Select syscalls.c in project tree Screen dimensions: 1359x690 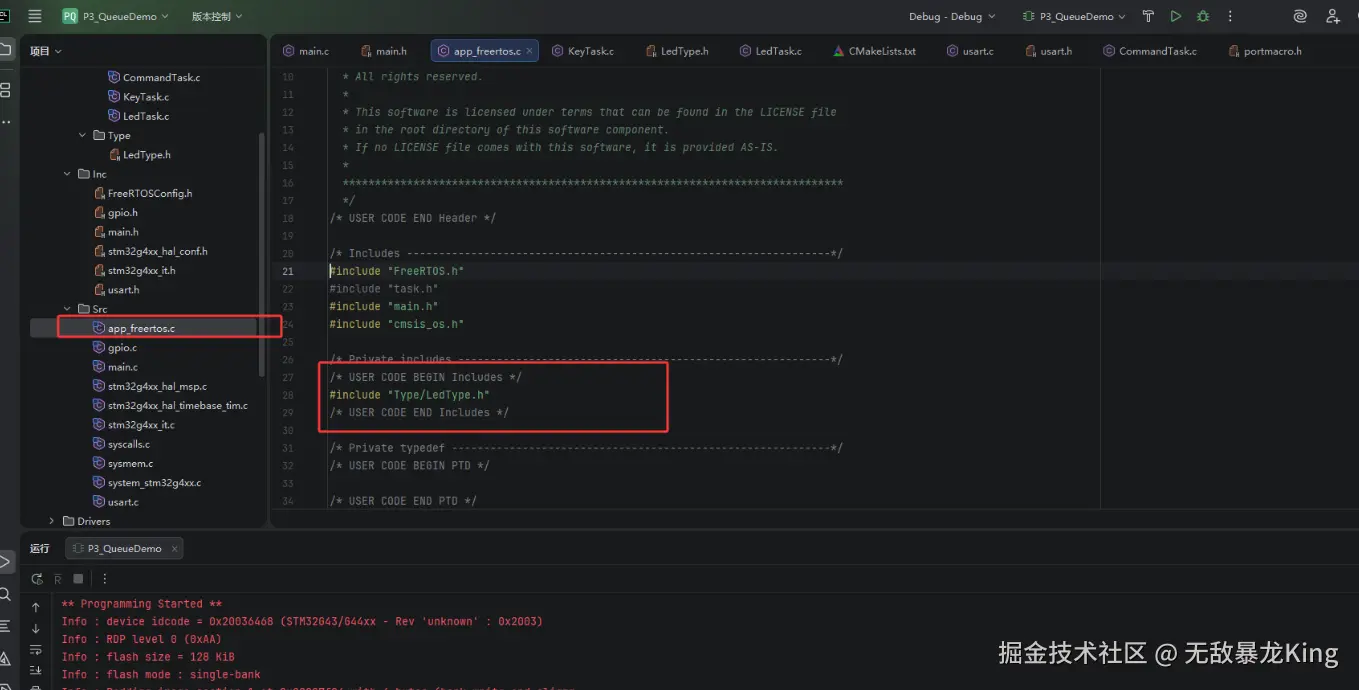coord(121,444)
